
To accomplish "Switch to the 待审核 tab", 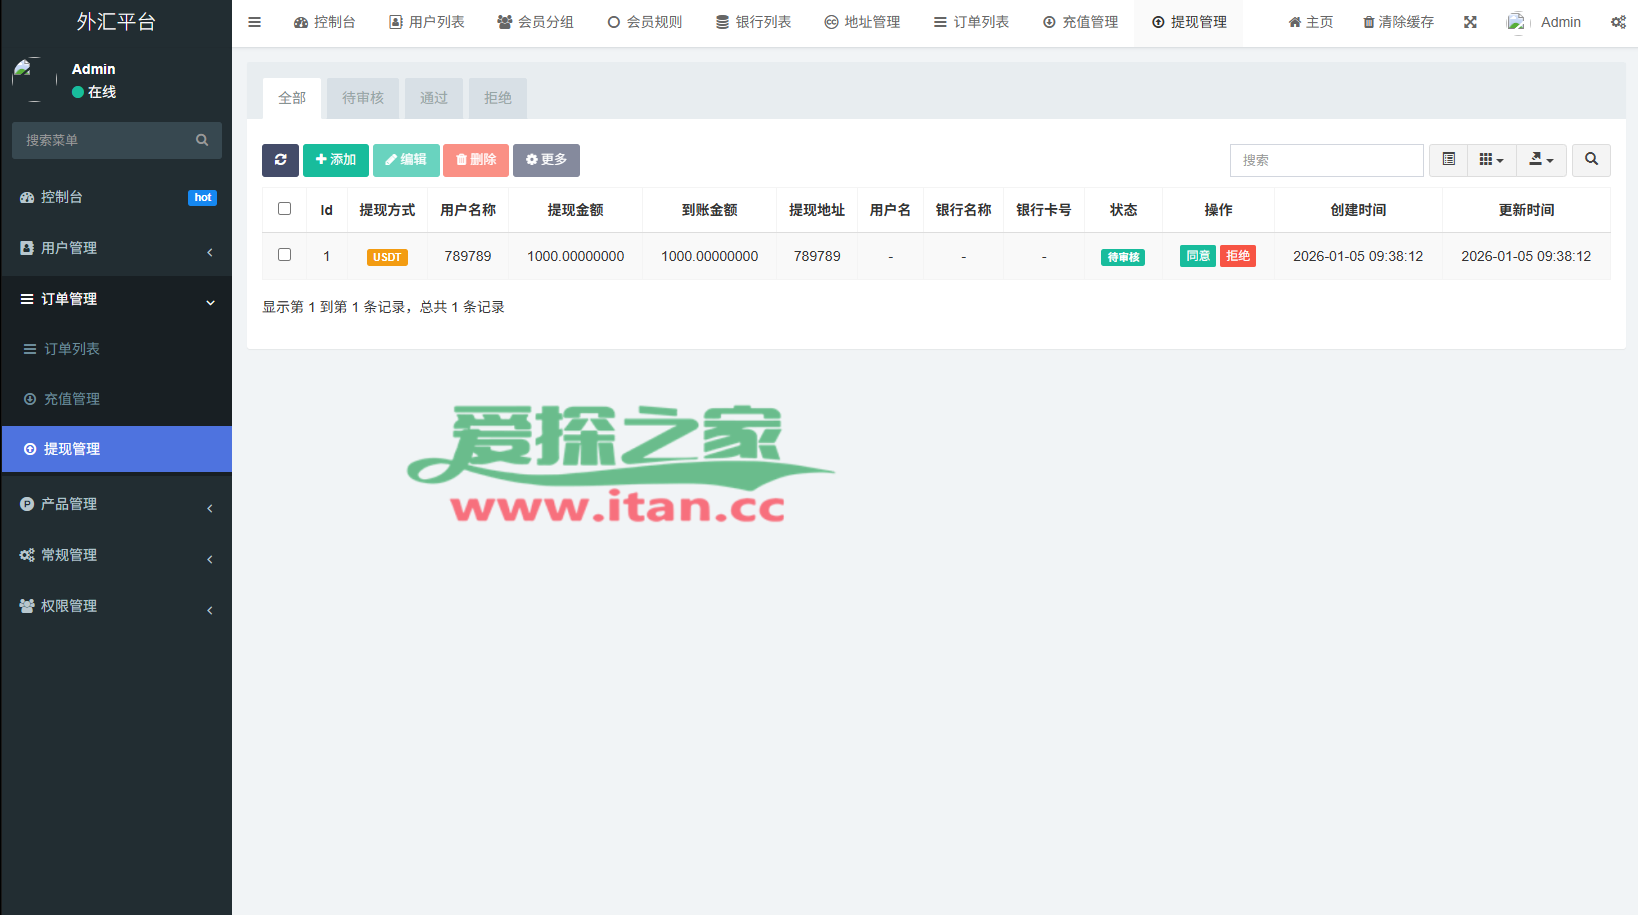I will pyautogui.click(x=363, y=98).
